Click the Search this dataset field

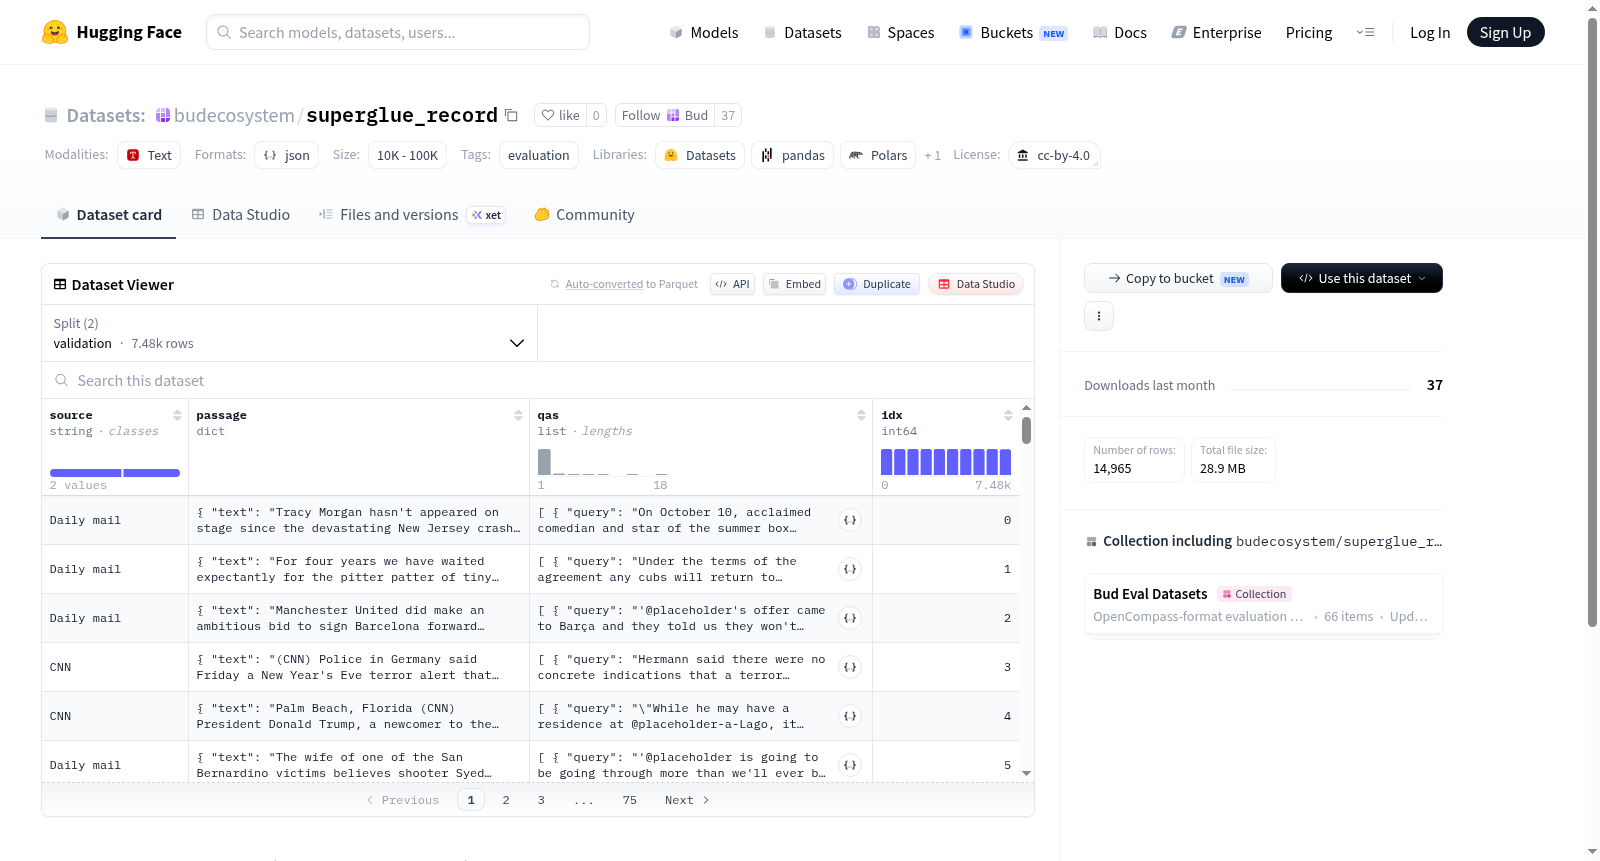coord(538,380)
